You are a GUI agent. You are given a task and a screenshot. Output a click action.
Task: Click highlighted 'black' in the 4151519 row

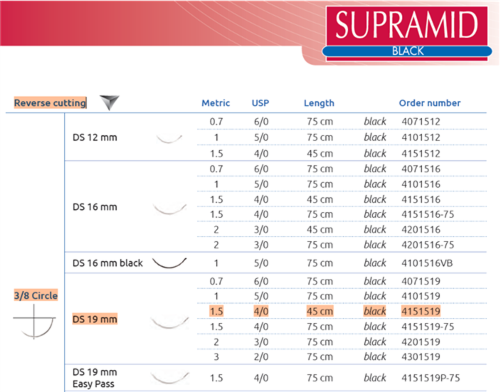coord(375,311)
